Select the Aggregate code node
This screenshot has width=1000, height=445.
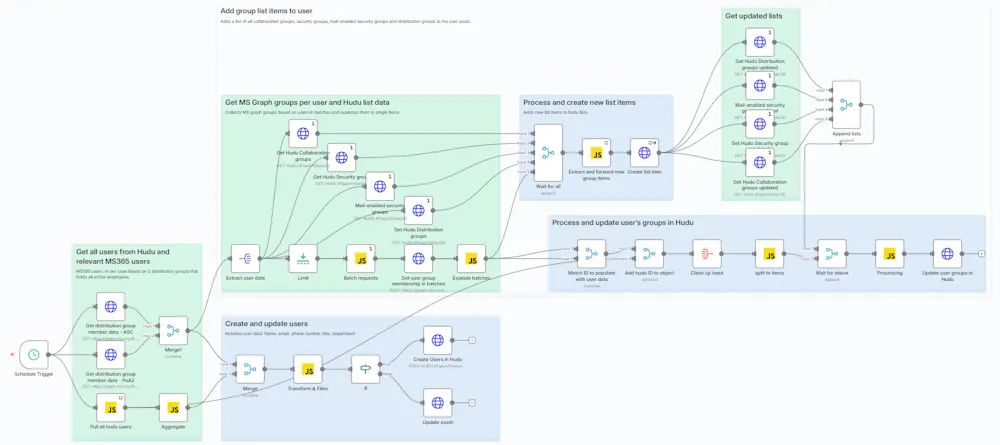coord(173,408)
